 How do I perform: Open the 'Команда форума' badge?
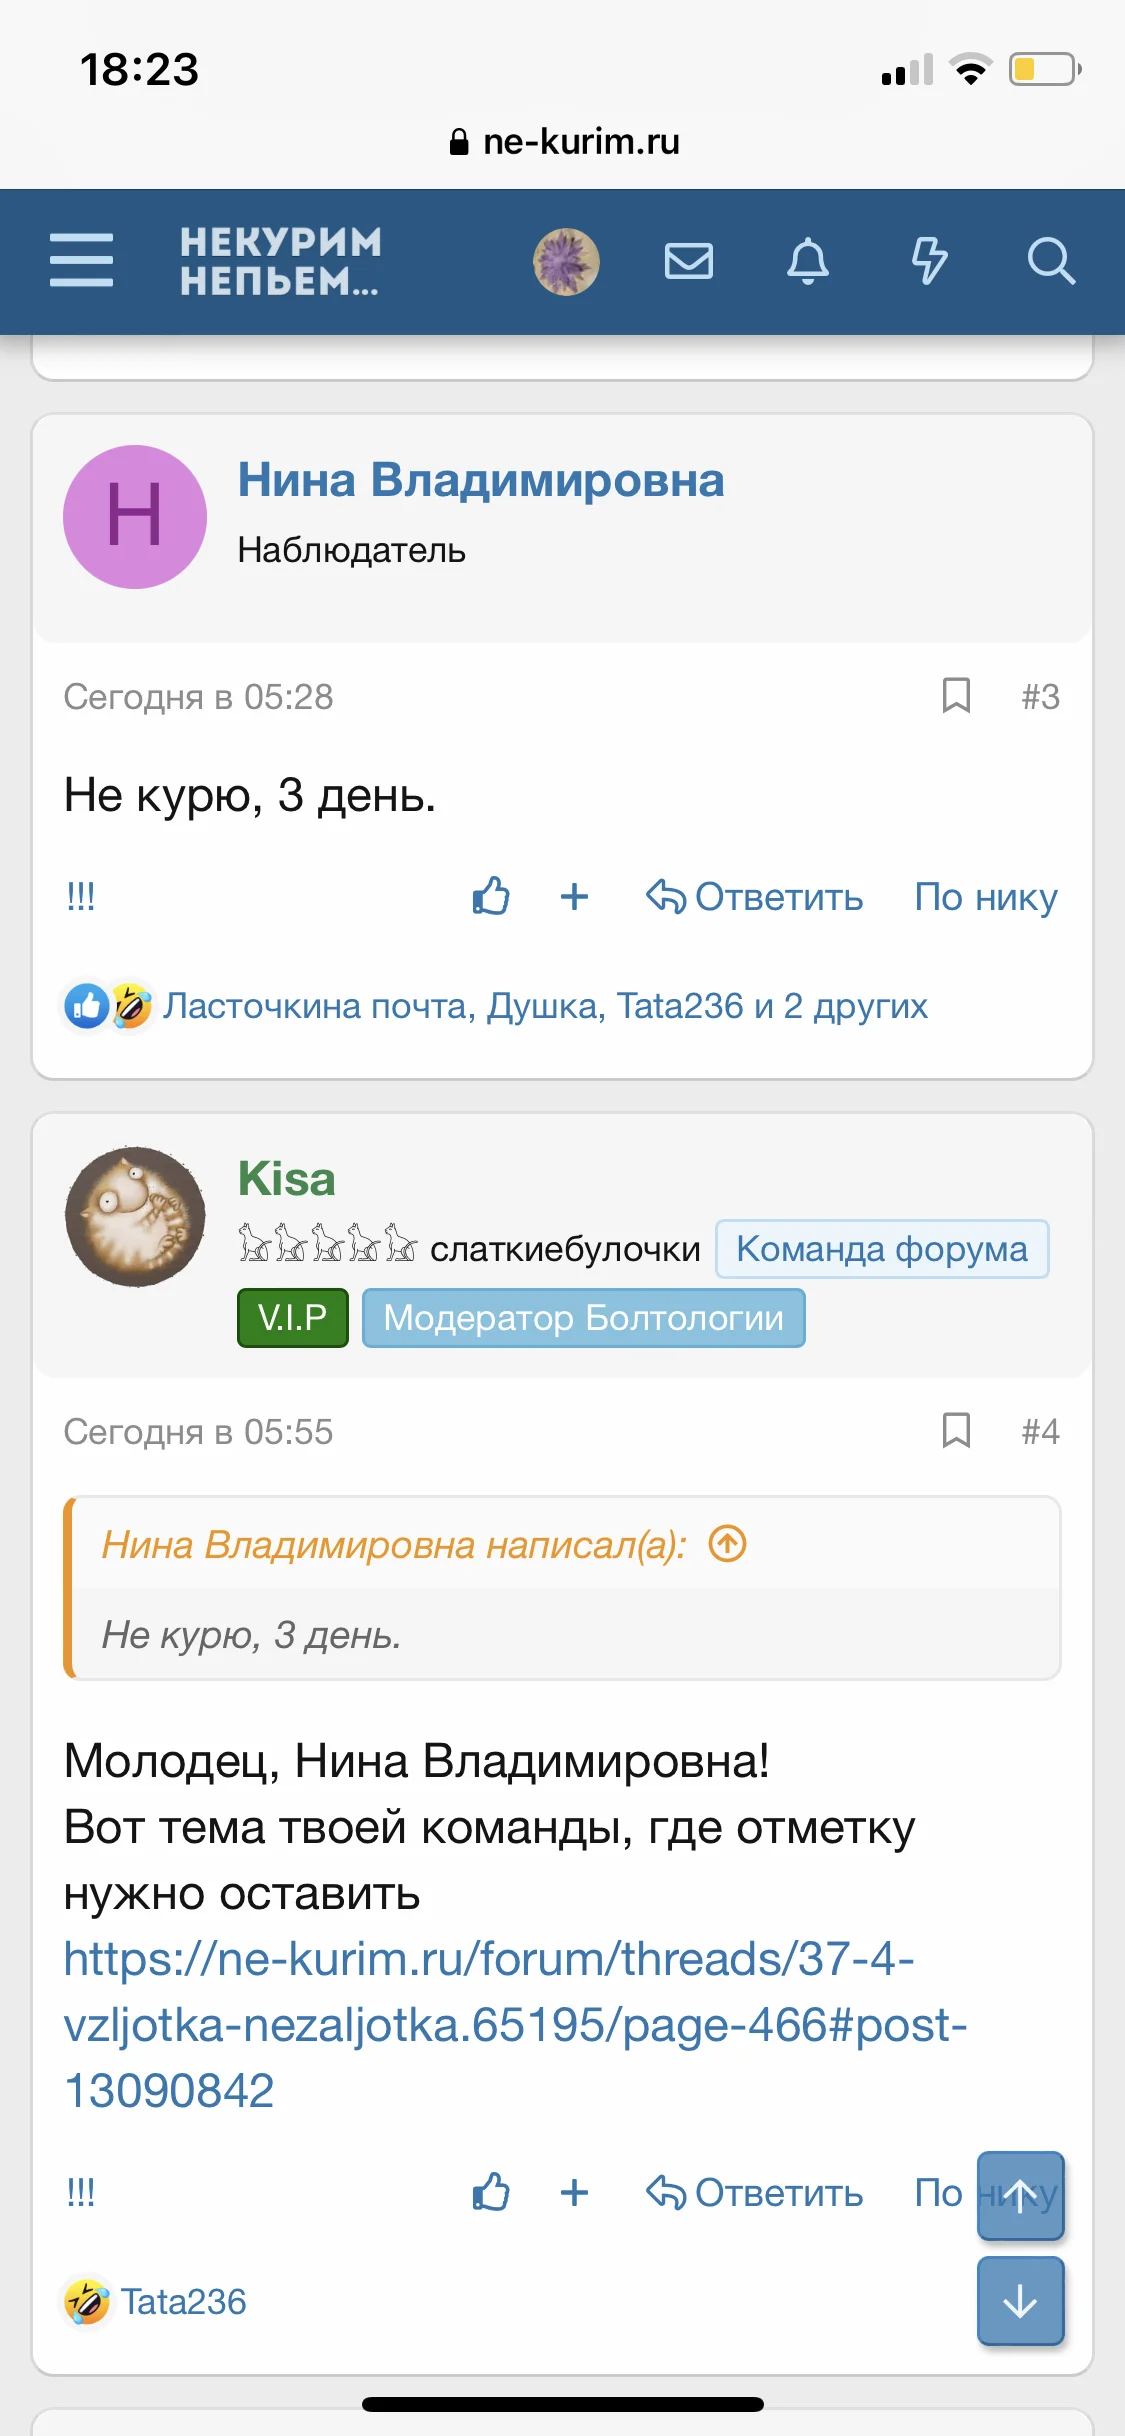click(881, 1248)
